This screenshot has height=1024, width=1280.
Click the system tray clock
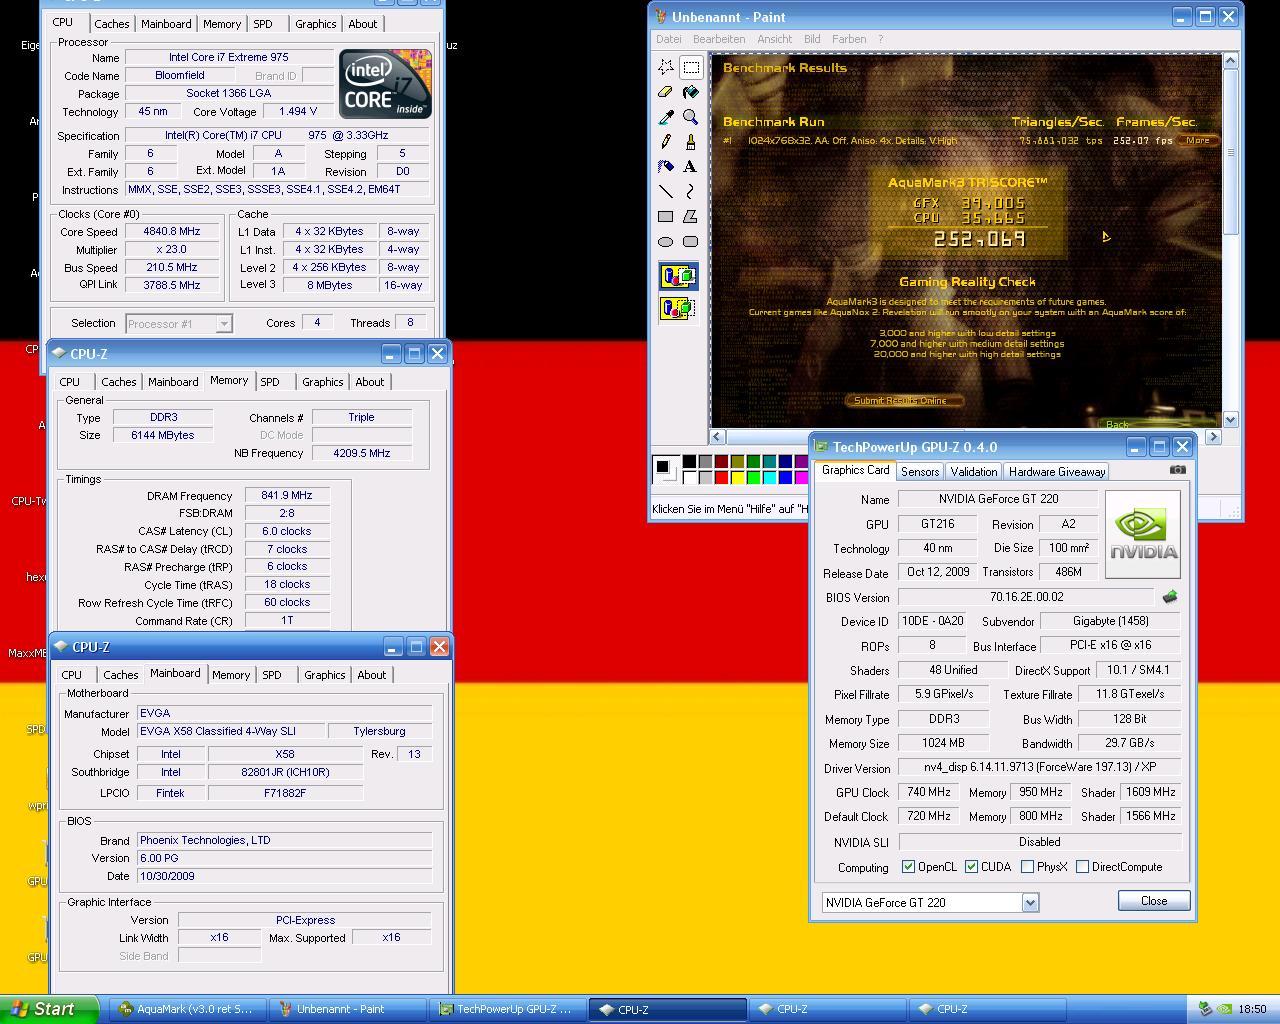click(1252, 1010)
